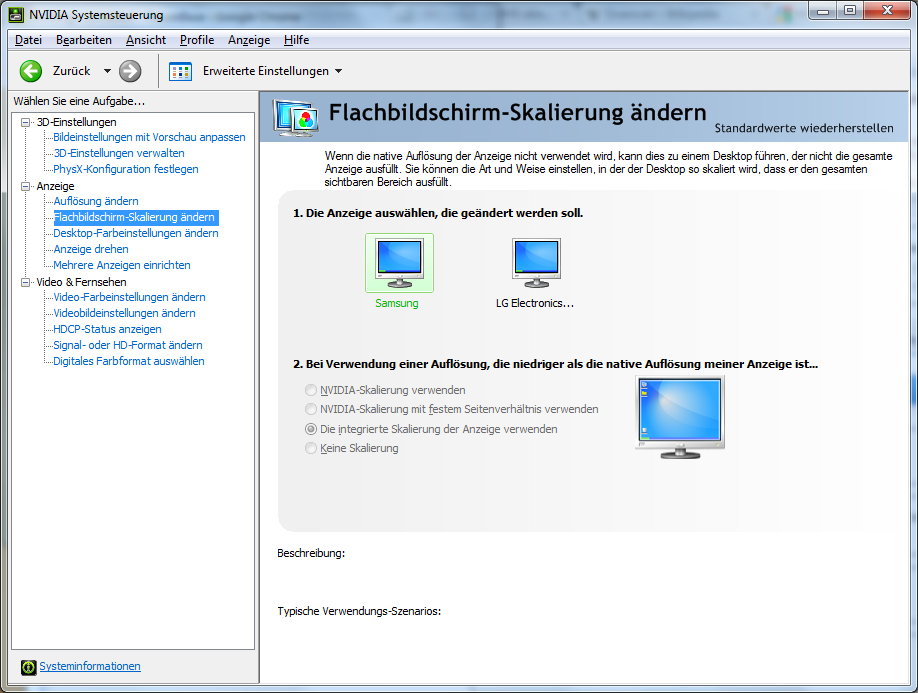This screenshot has height=693, width=918.
Task: Click the Wählen Sie eine Aufgabe... heading
Action: click(79, 101)
